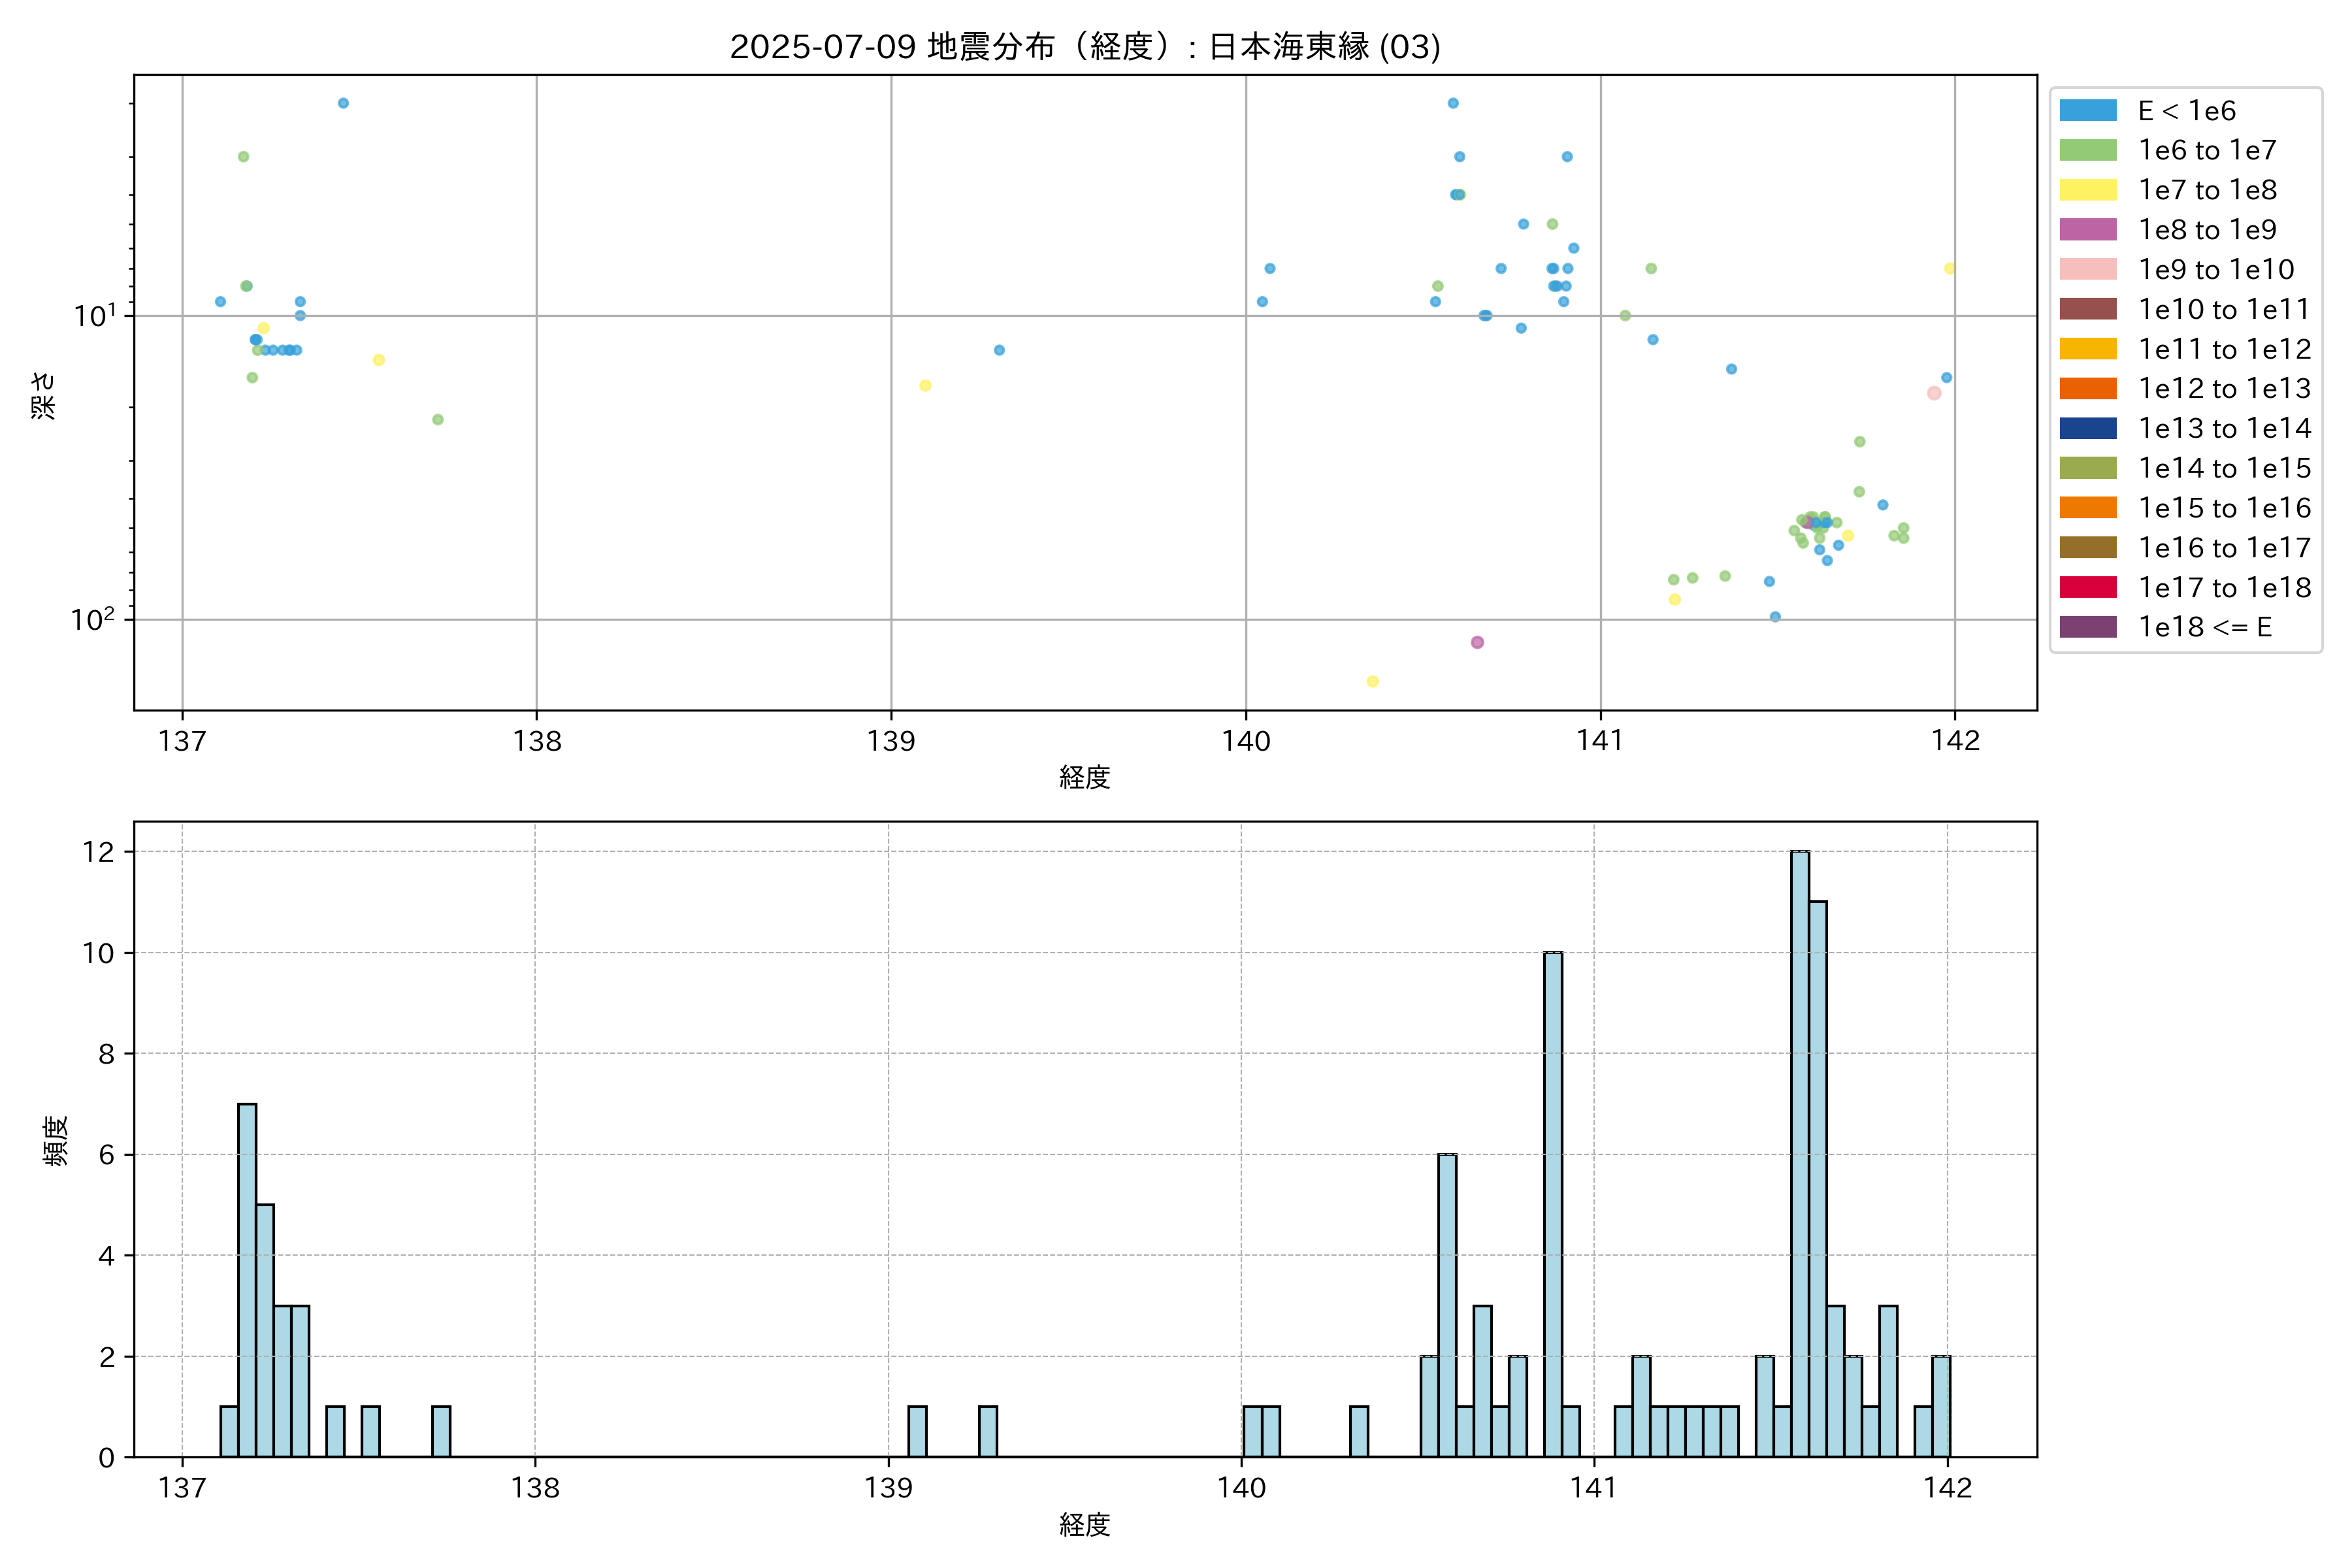2352x1568 pixels.
Task: Click the purple scatter point below depth 100
Action: 1477,642
